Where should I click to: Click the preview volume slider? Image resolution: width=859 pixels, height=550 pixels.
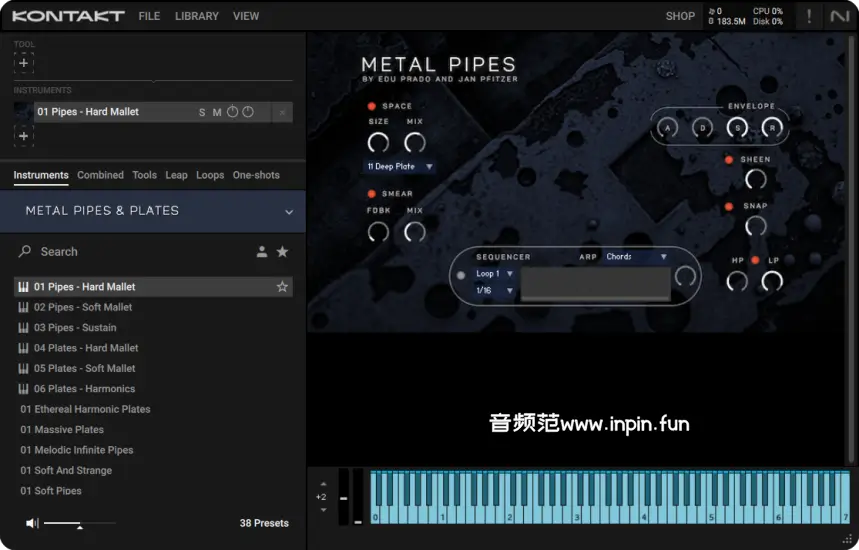click(x=79, y=523)
